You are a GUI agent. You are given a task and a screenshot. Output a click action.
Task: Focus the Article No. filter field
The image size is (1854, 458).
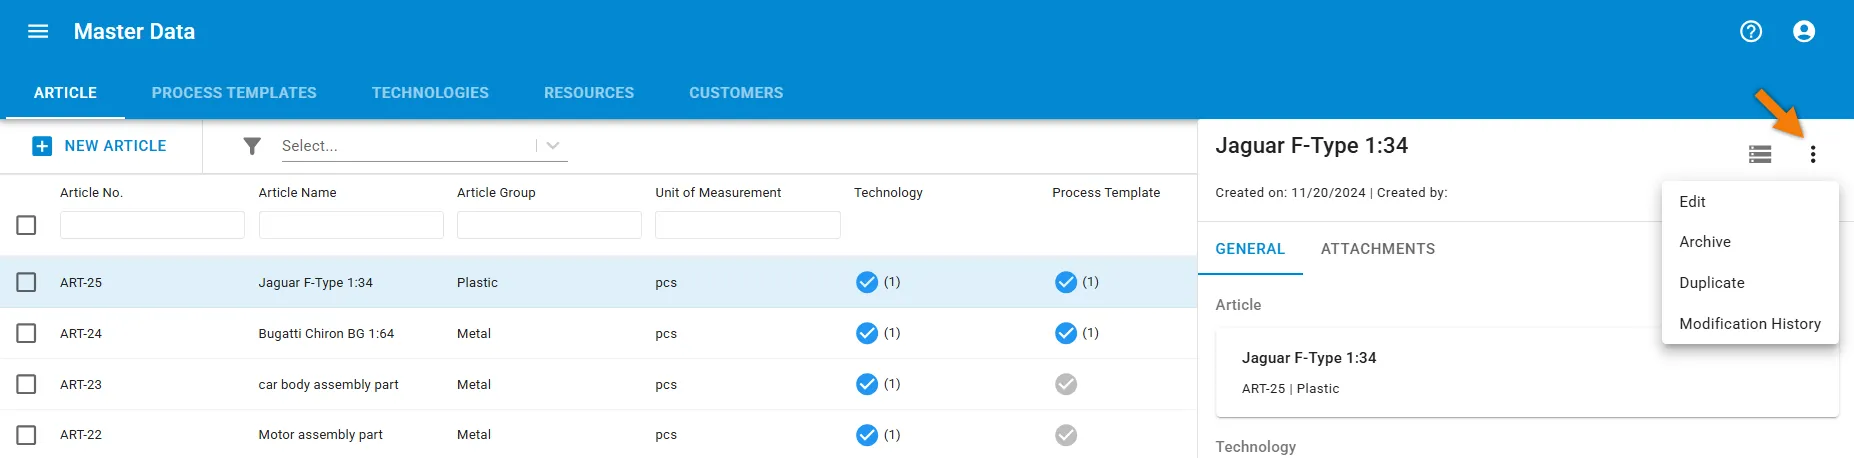click(152, 225)
